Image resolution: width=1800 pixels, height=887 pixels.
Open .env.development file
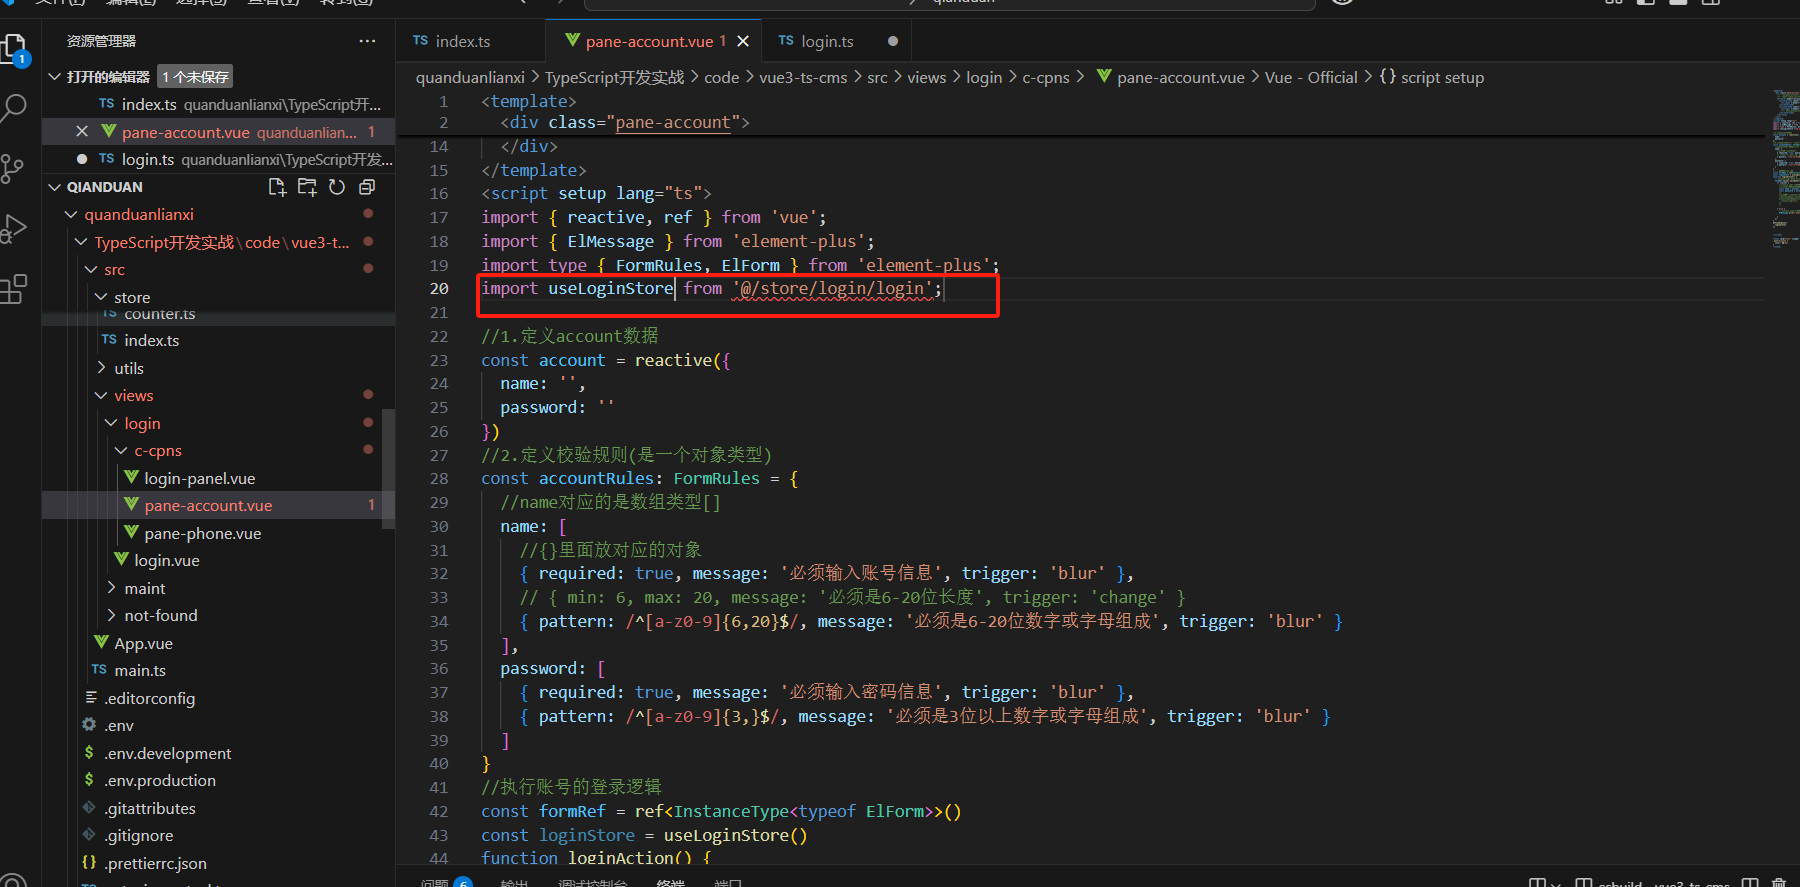[218, 753]
